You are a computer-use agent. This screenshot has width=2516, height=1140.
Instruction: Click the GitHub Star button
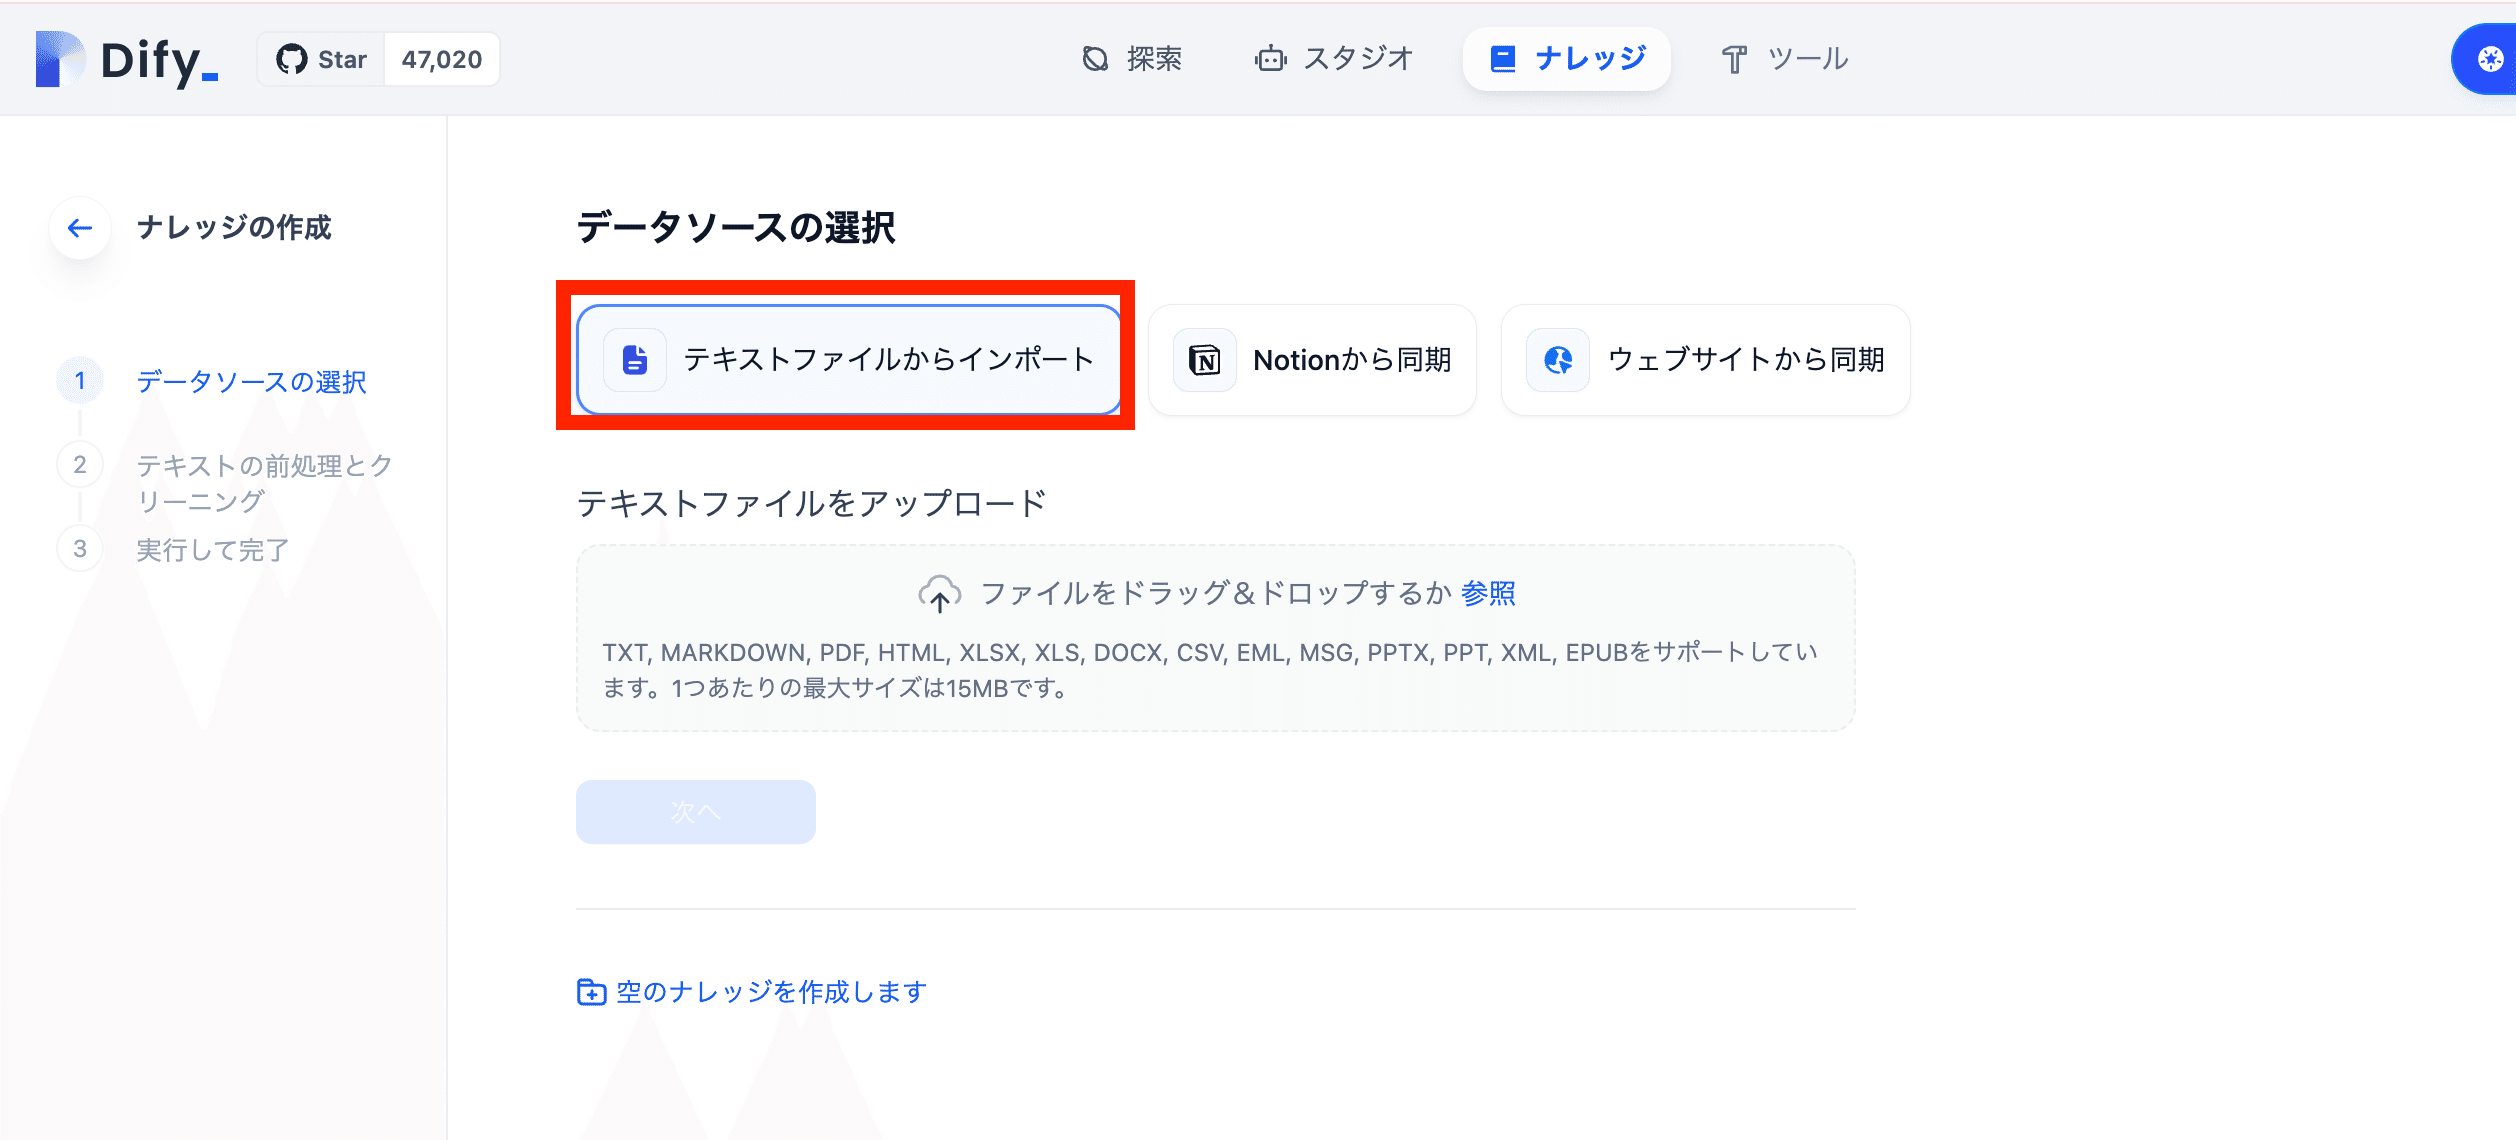(322, 60)
